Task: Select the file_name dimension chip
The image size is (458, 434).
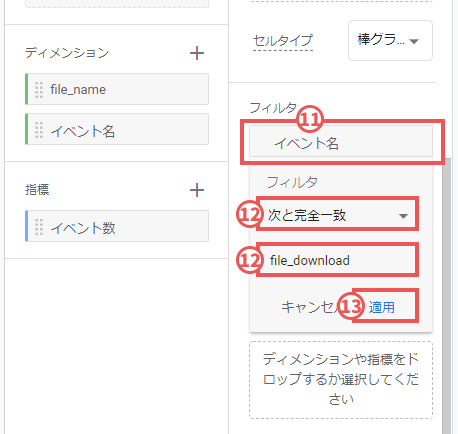Action: click(x=117, y=89)
